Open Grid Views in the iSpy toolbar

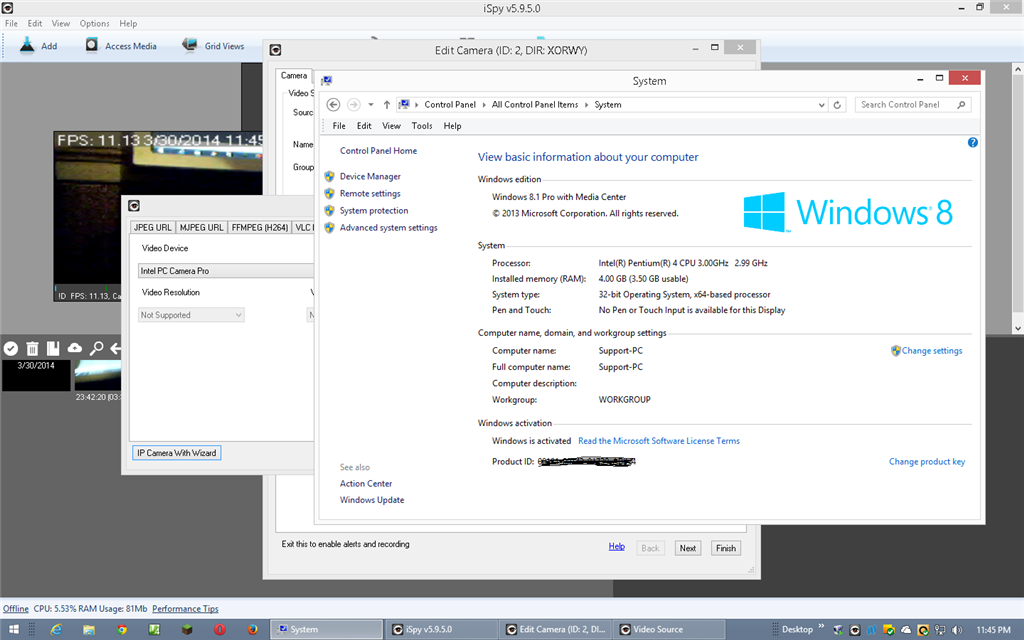click(213, 46)
